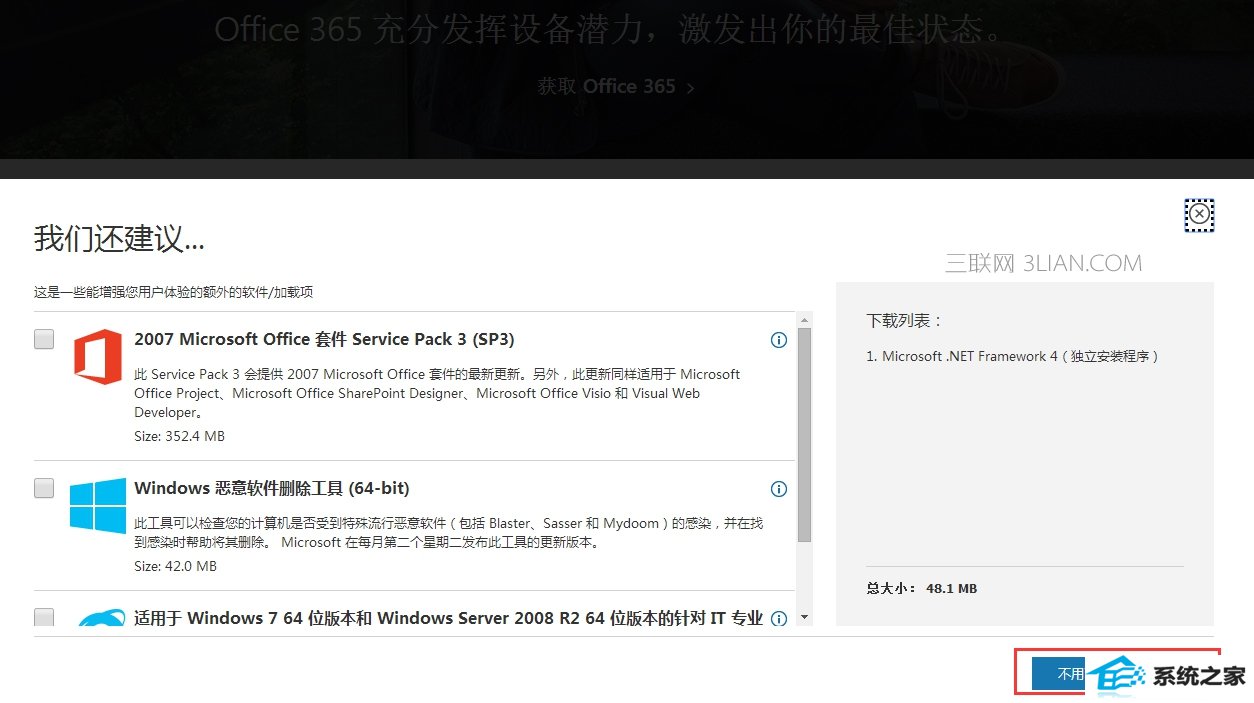Image resolution: width=1254 pixels, height=703 pixels.
Task: Click 2007 Microsoft Office 套件 Service Pack 3 title
Action: pyautogui.click(x=324, y=339)
